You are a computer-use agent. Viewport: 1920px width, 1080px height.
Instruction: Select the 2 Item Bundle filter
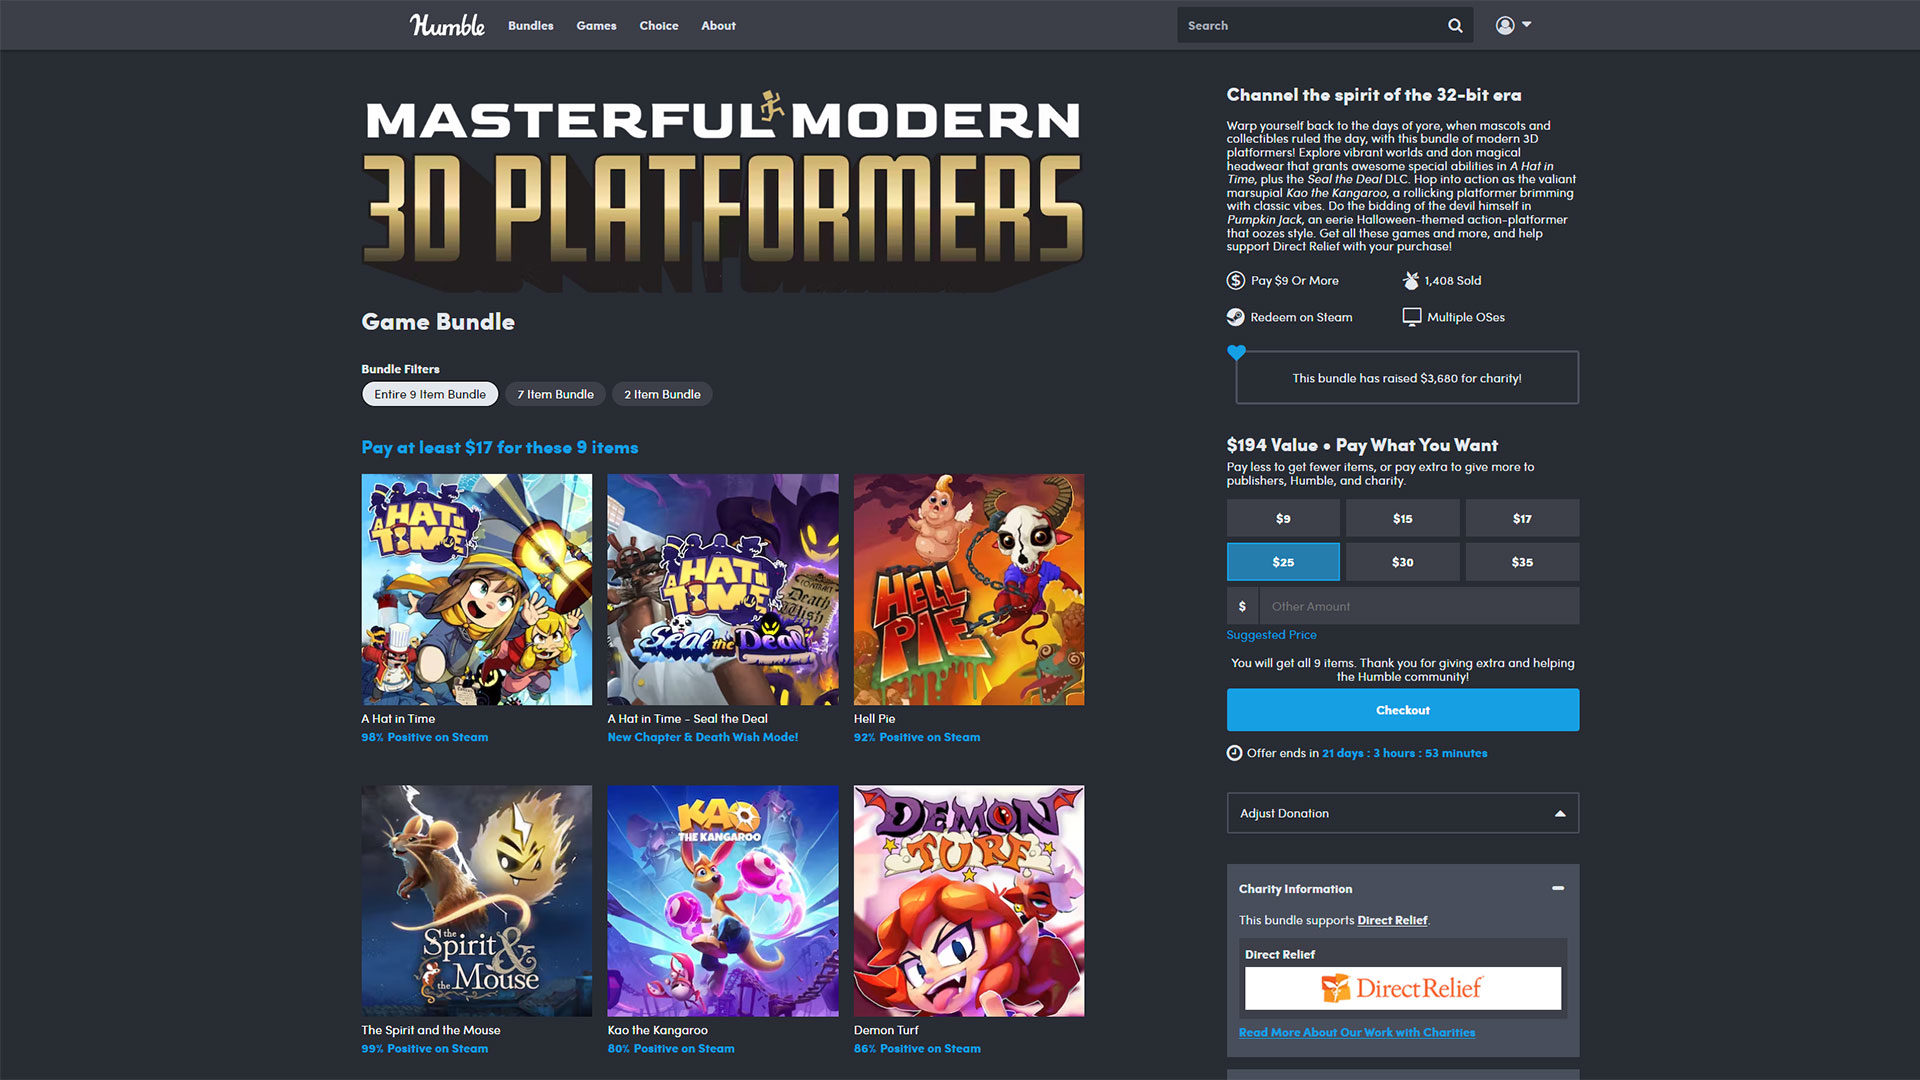(x=661, y=394)
